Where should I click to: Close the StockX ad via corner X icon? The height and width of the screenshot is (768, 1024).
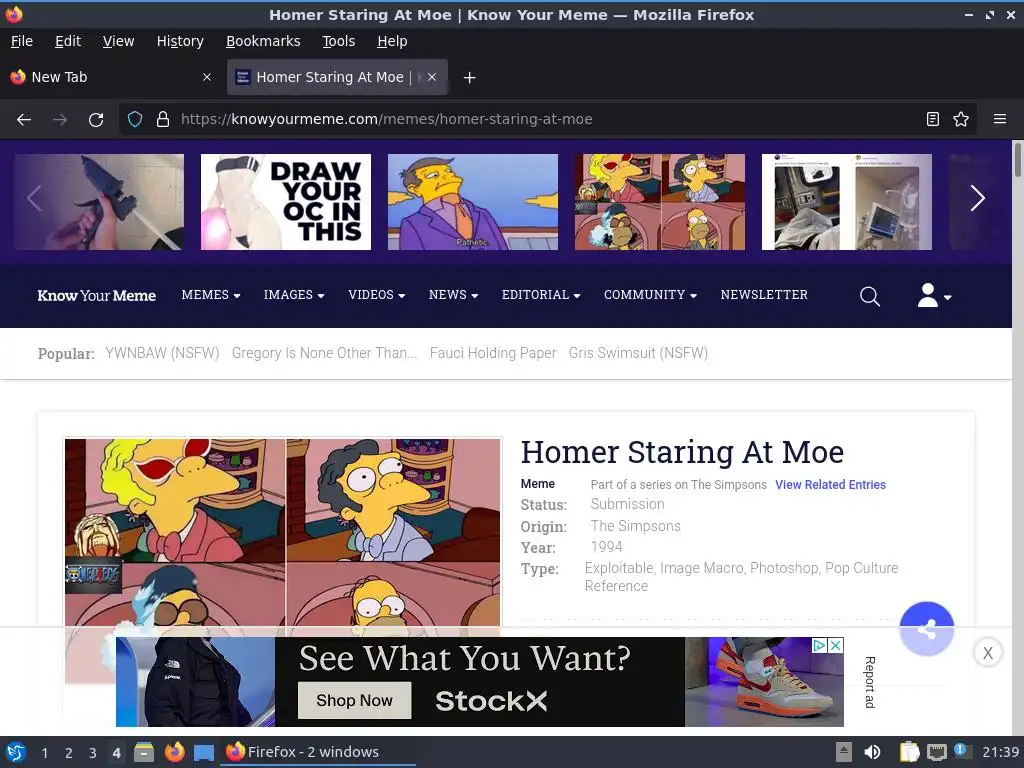(x=835, y=645)
